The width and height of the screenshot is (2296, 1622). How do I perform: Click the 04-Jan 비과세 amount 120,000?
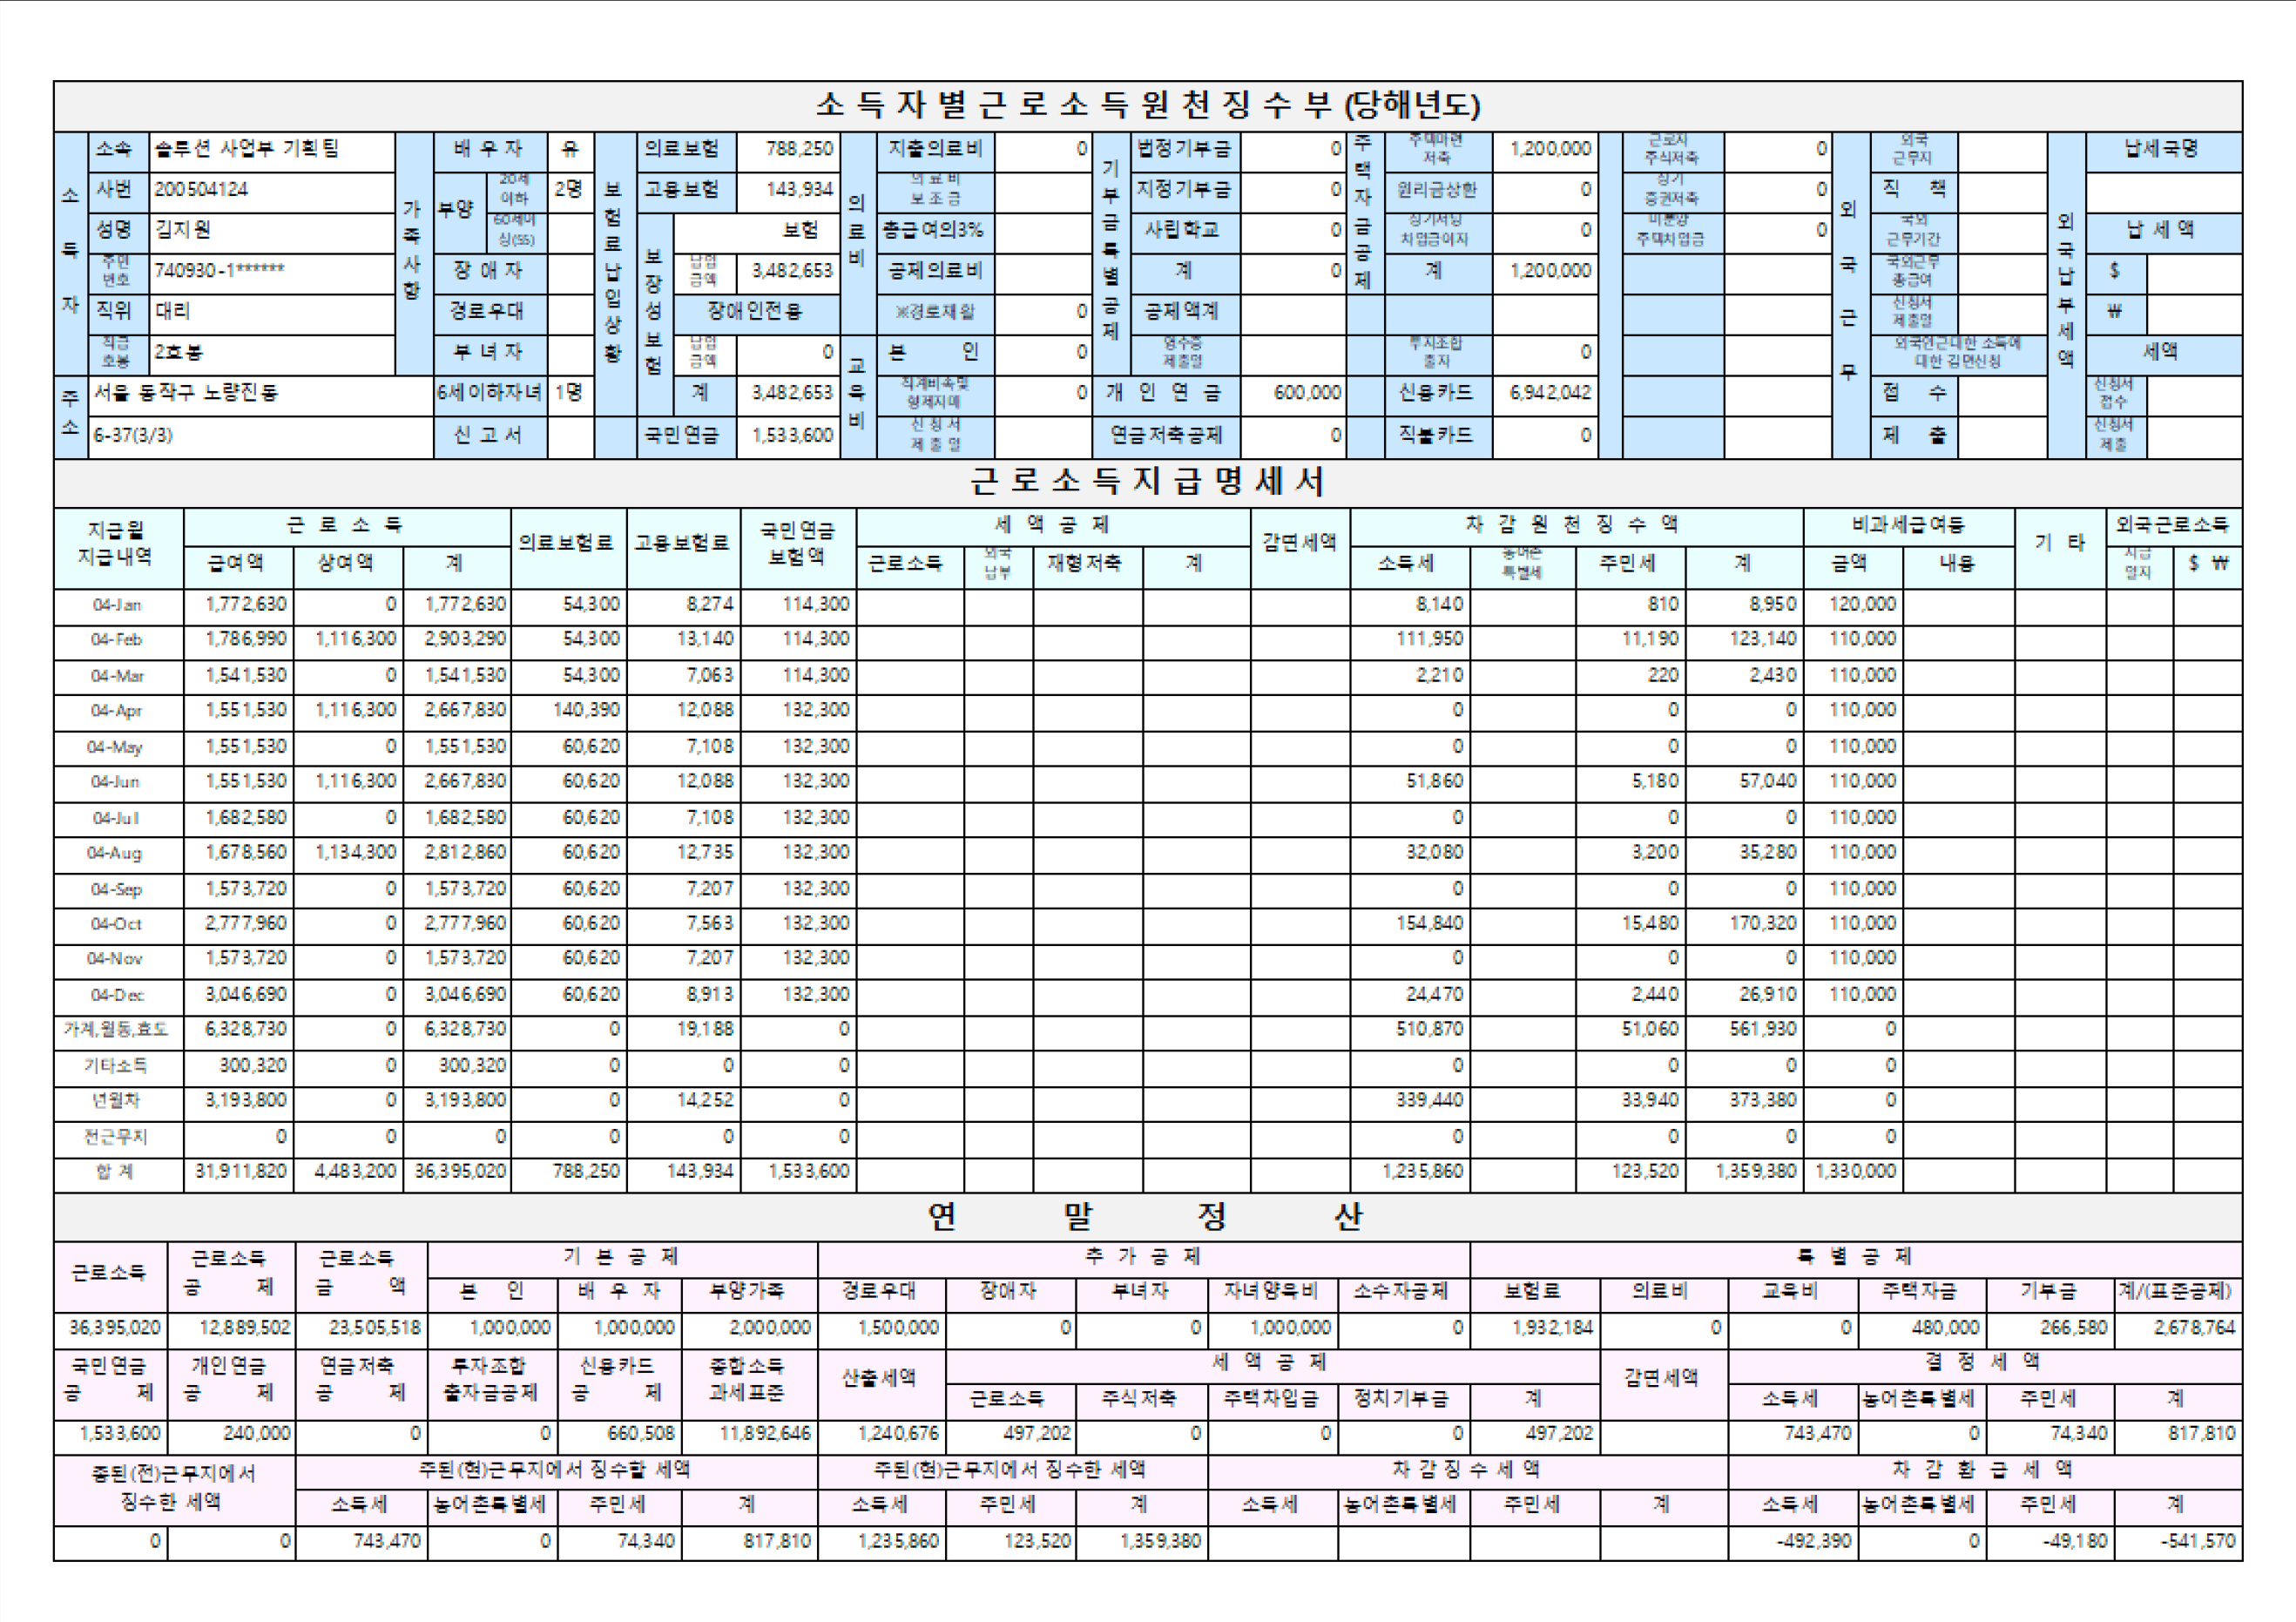tap(1863, 605)
